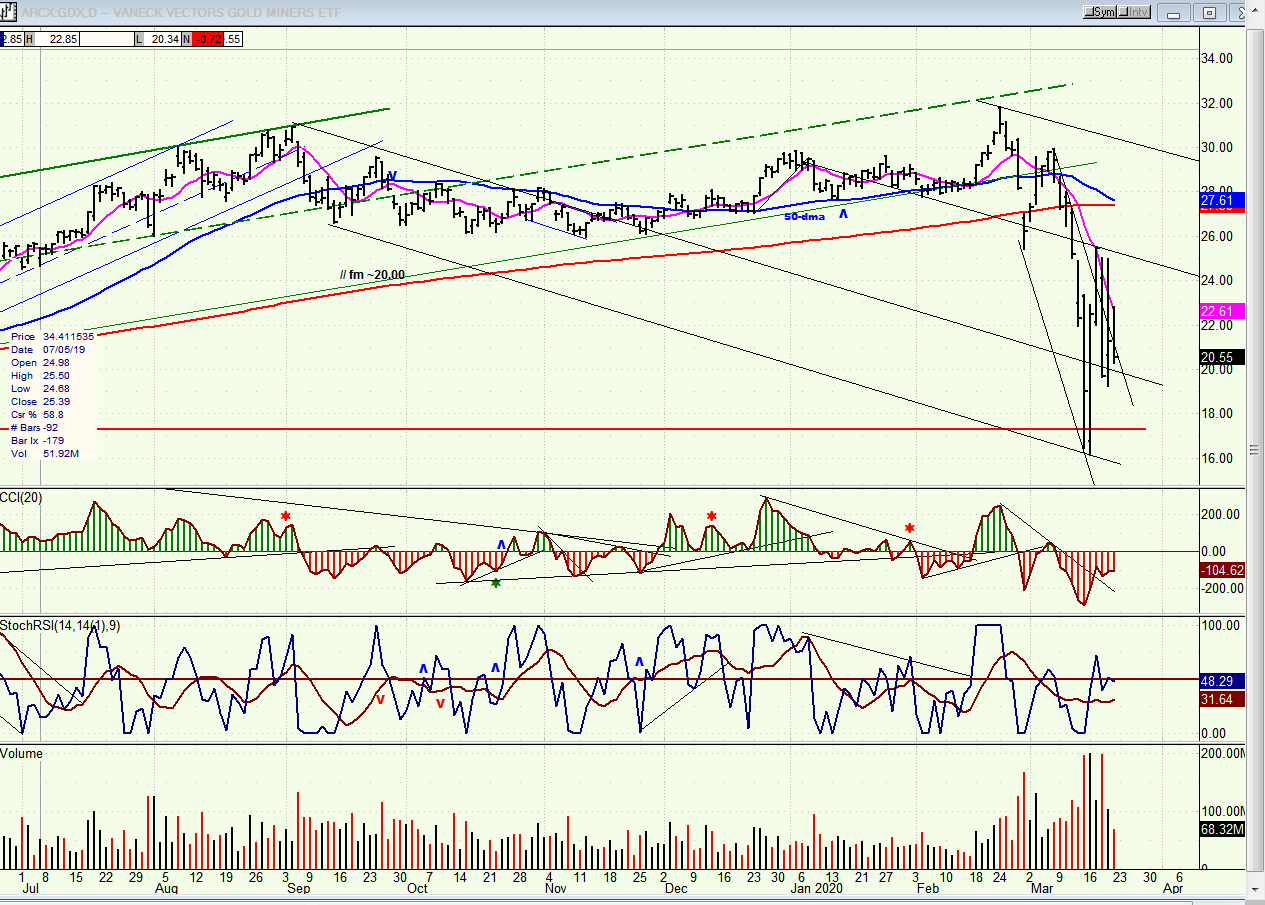Click the CCI value tag -104.62

[1223, 570]
